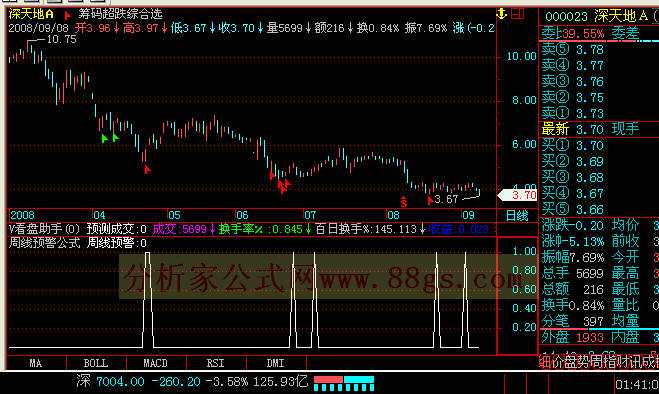Click the red flag near the 3.67 low label
Screen dimensions: 659x394
coord(430,201)
